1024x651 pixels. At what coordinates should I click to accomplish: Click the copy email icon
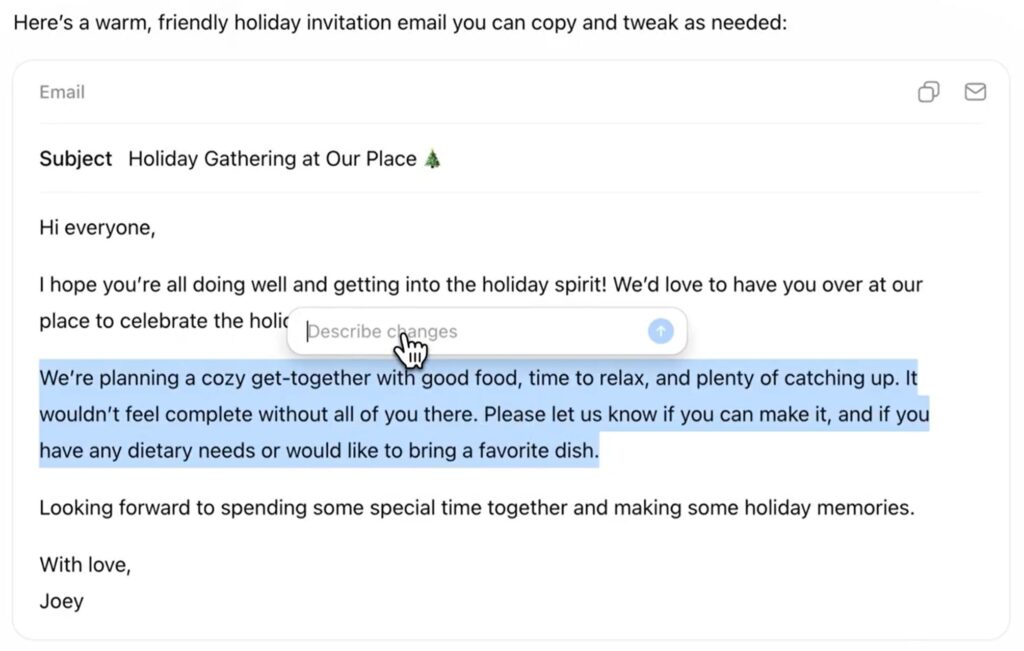click(x=928, y=92)
